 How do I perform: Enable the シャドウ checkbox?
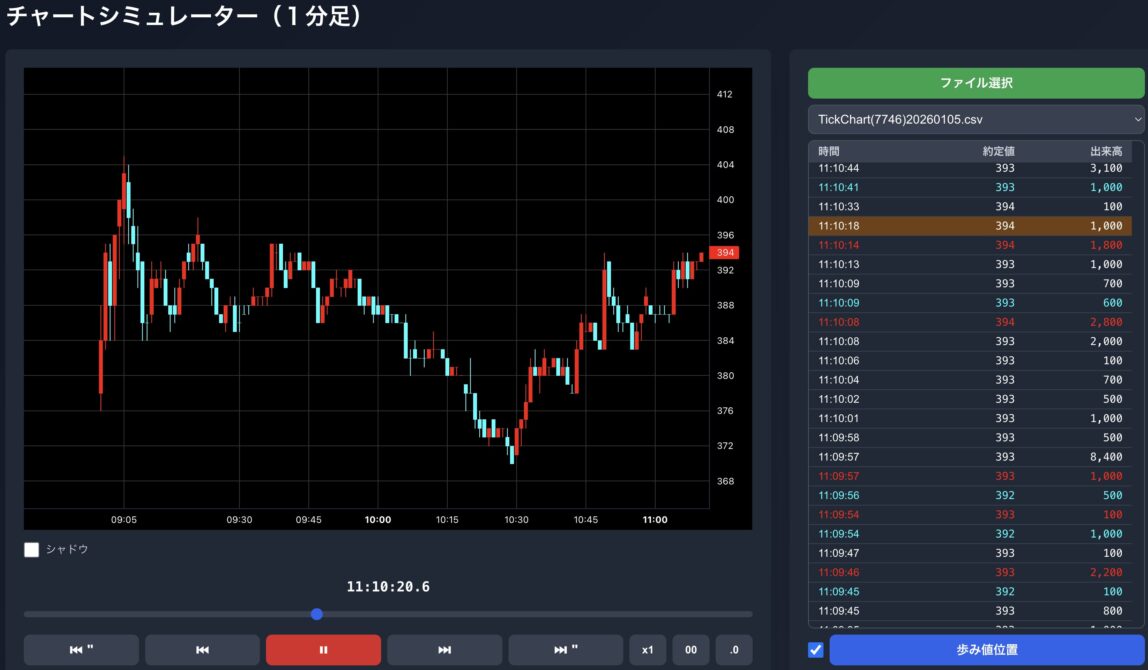32,549
